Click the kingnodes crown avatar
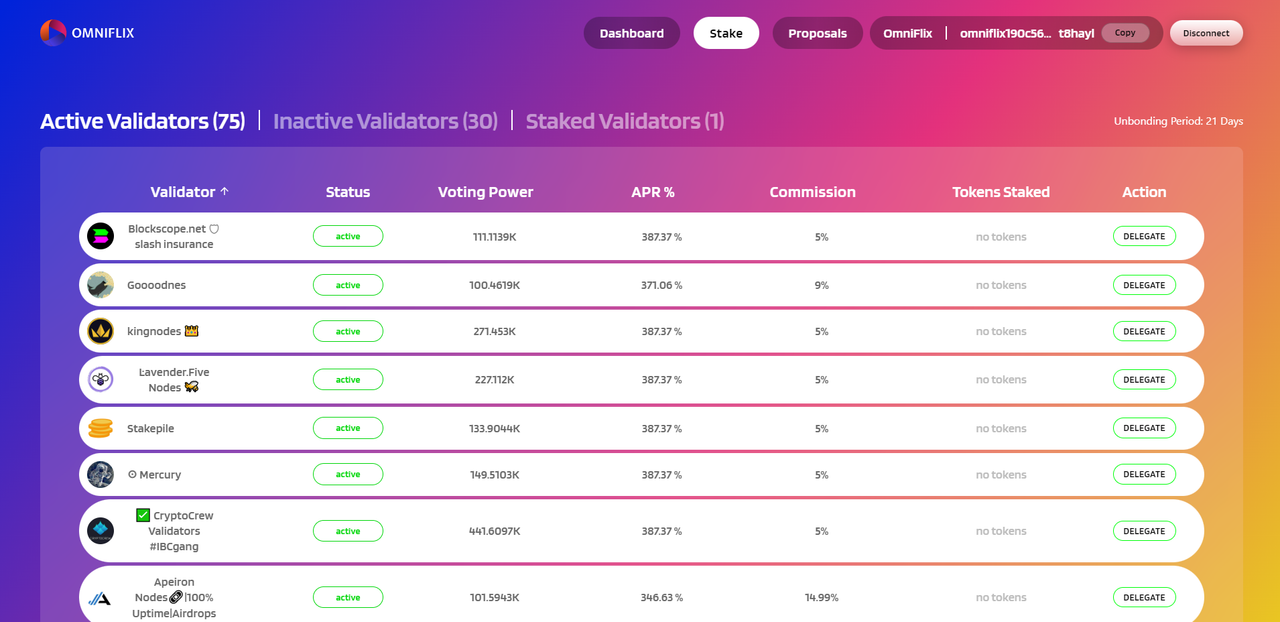The width and height of the screenshot is (1280, 622). pyautogui.click(x=100, y=331)
